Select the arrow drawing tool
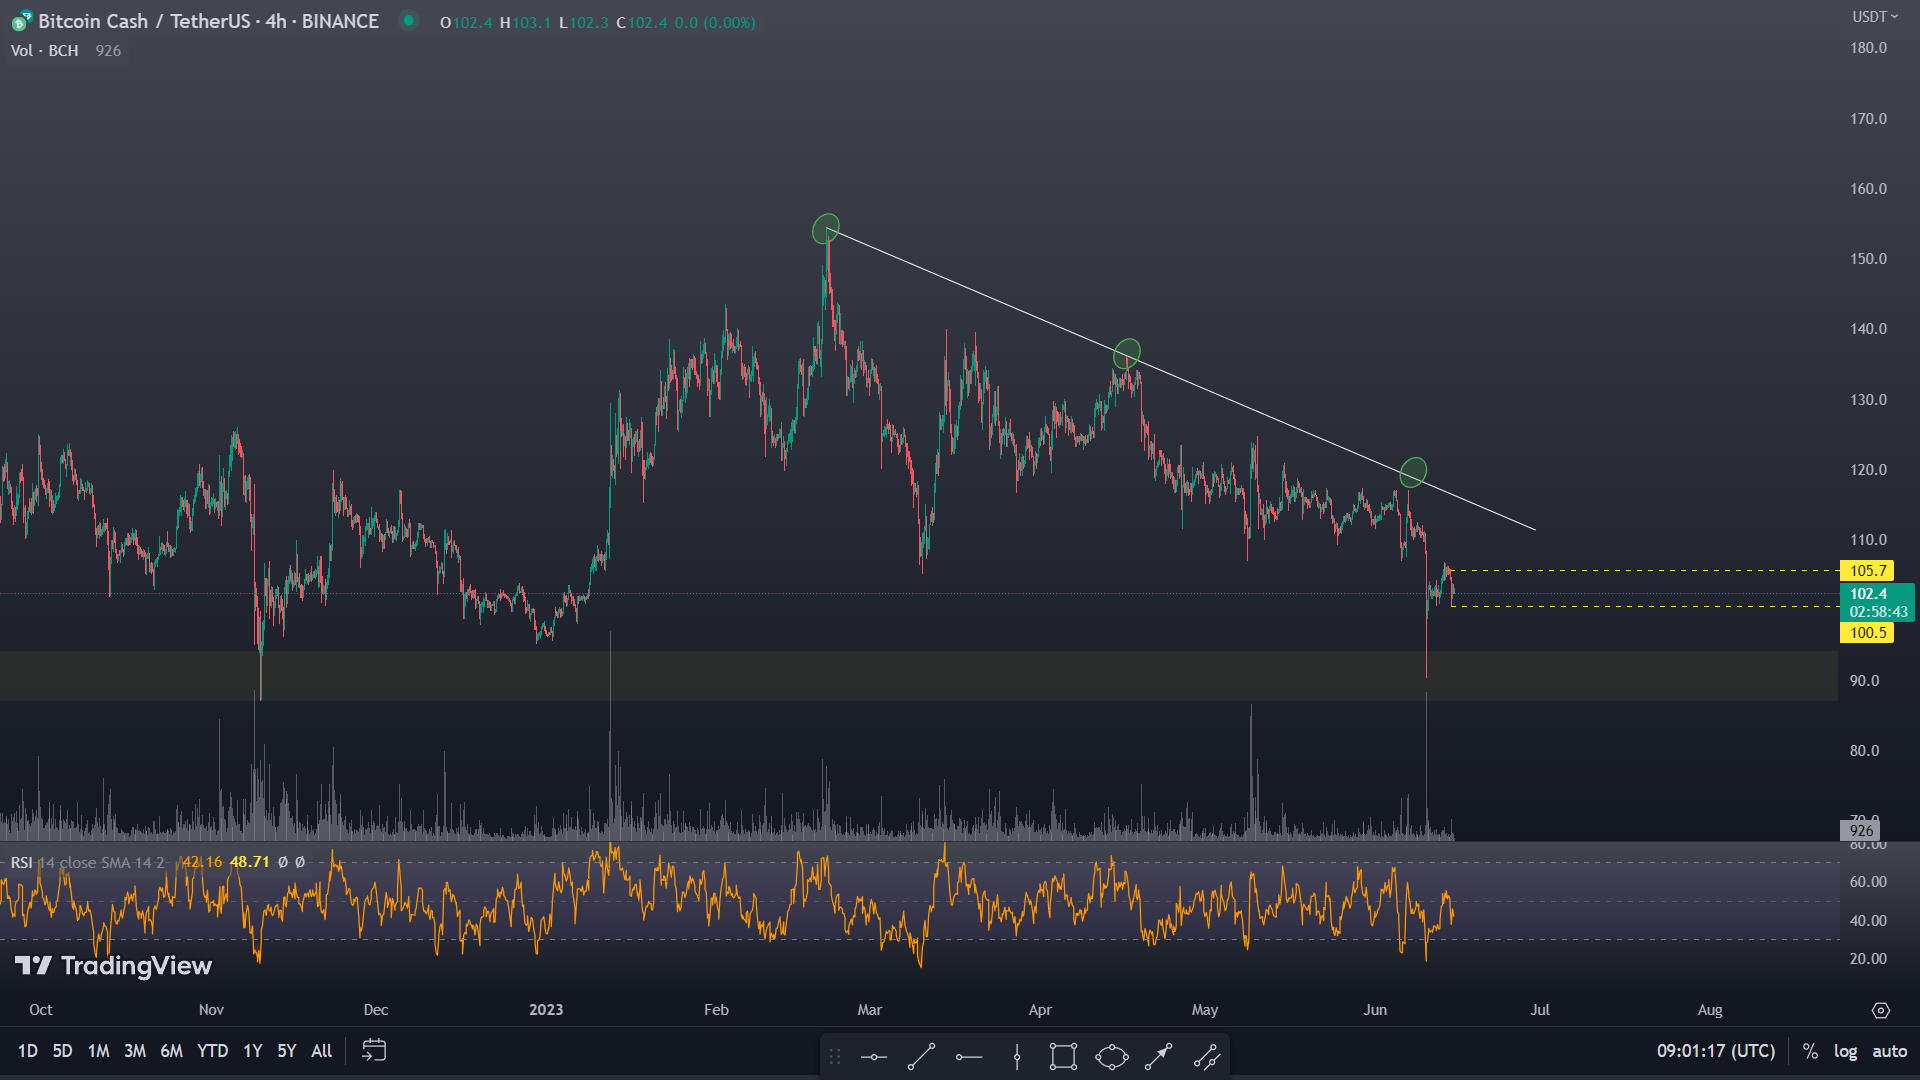This screenshot has height=1080, width=1920. point(1158,1056)
